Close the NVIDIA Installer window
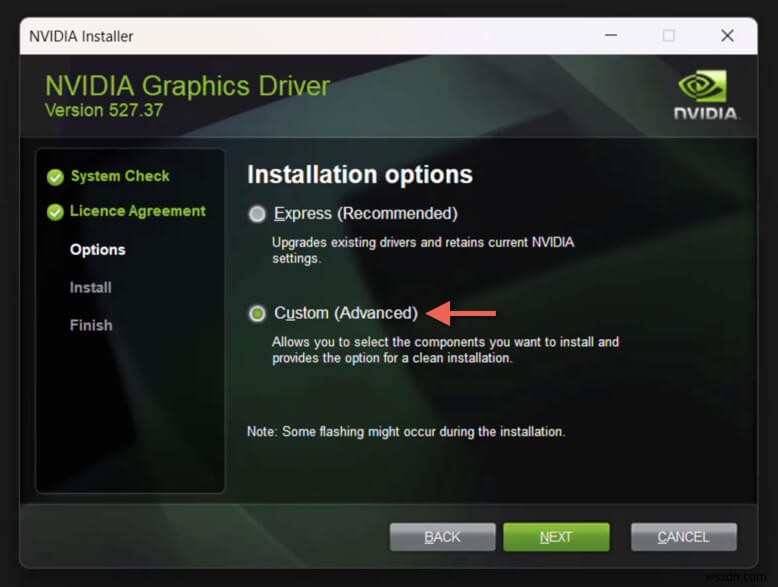This screenshot has width=778, height=587. pos(727,35)
